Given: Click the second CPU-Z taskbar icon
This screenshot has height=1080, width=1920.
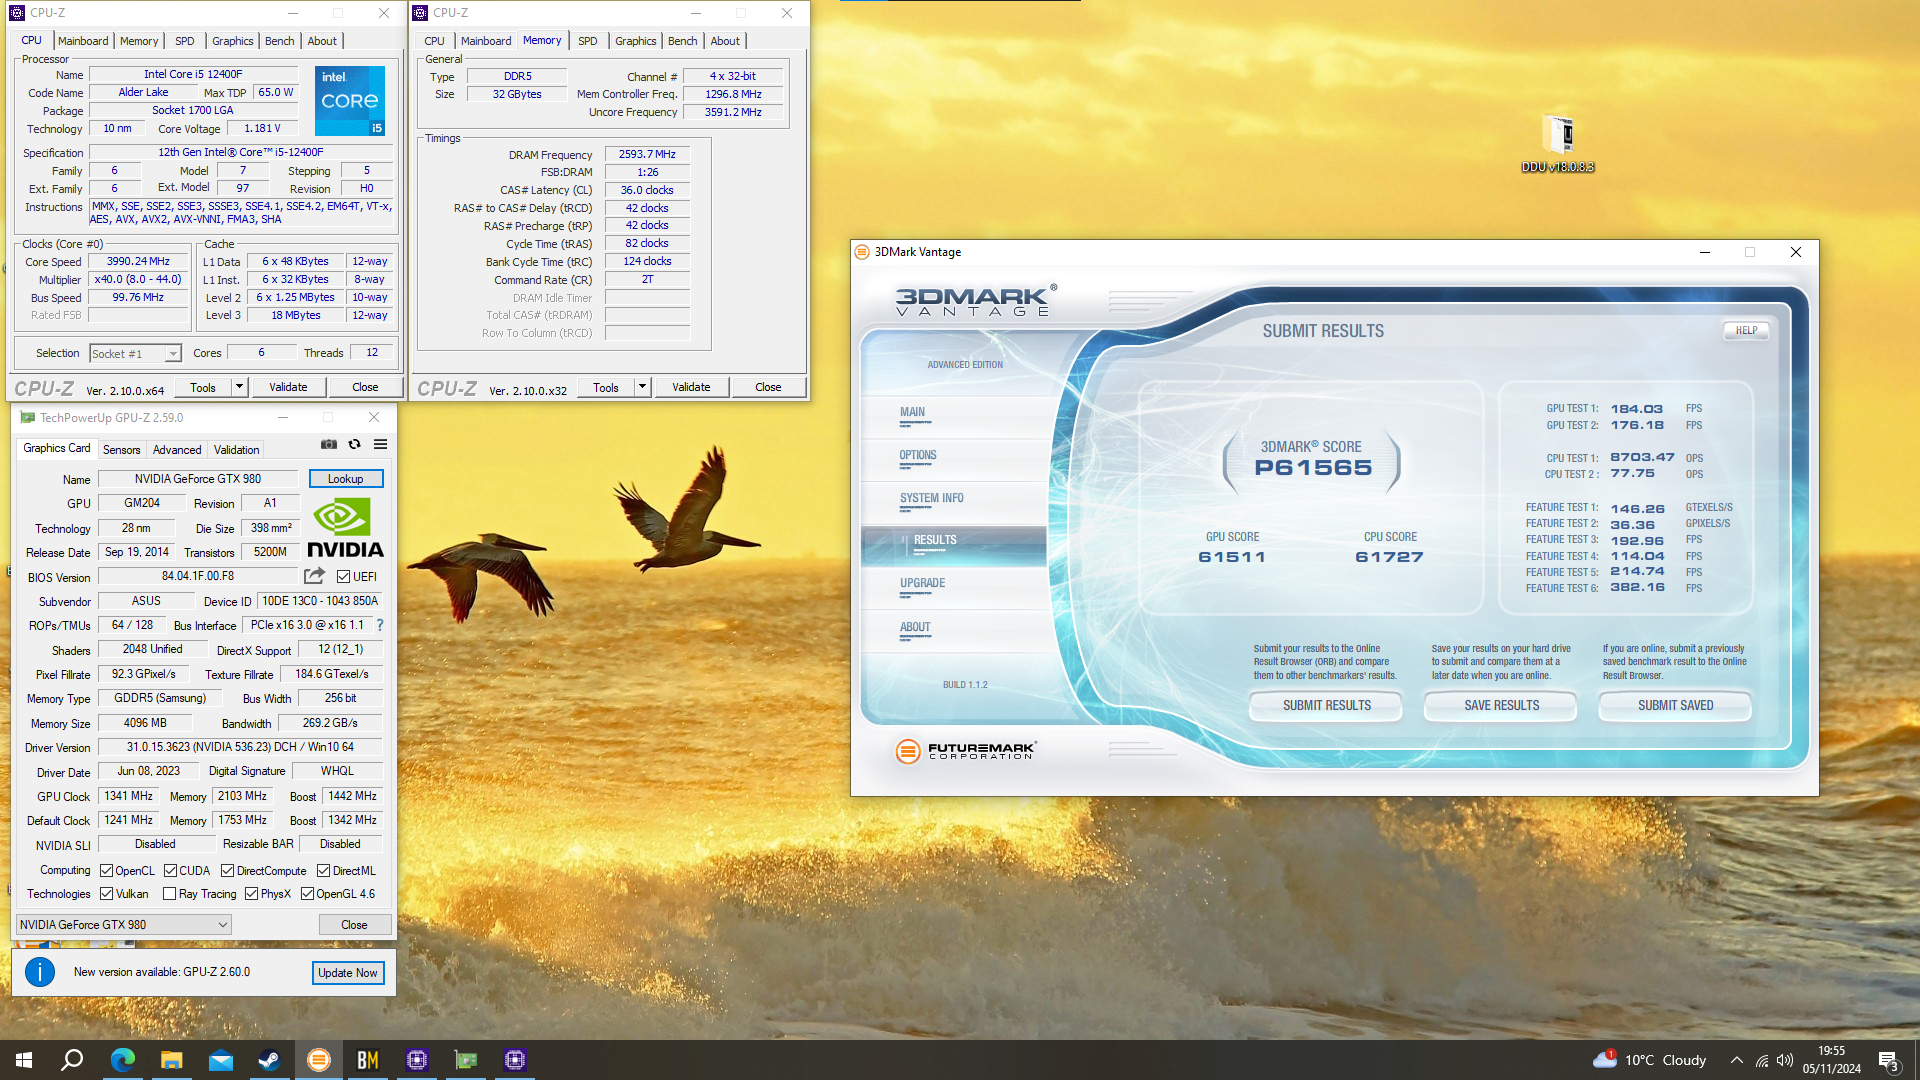Looking at the screenshot, I should click(x=514, y=1060).
